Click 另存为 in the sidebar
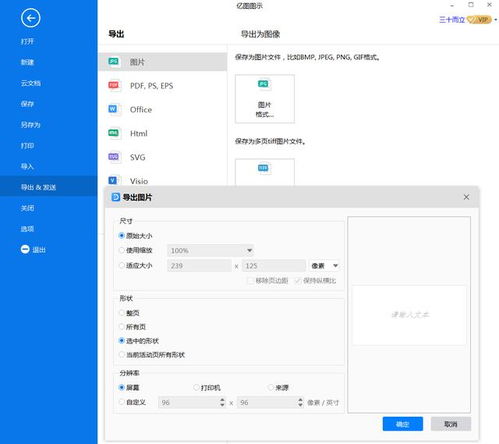The width and height of the screenshot is (499, 444). [x=31, y=125]
